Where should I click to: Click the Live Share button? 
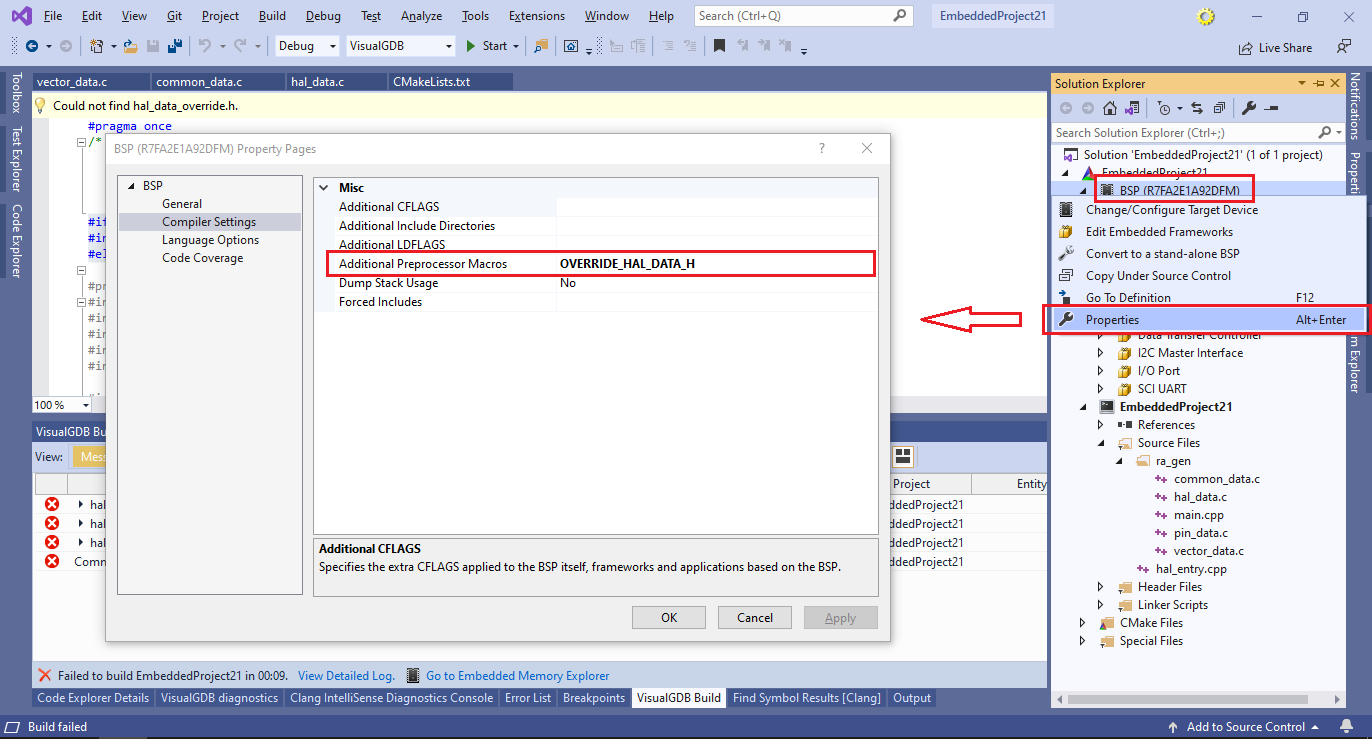pyautogui.click(x=1275, y=47)
